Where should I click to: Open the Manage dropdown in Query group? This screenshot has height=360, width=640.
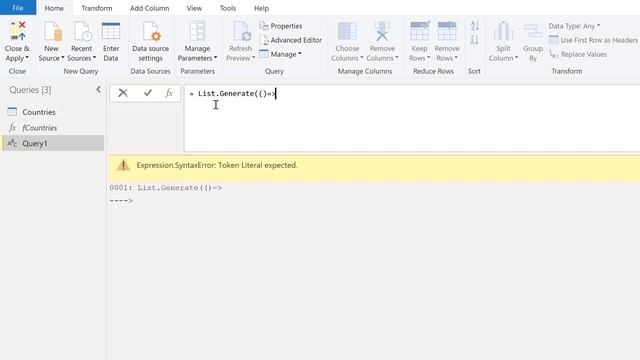[280, 54]
